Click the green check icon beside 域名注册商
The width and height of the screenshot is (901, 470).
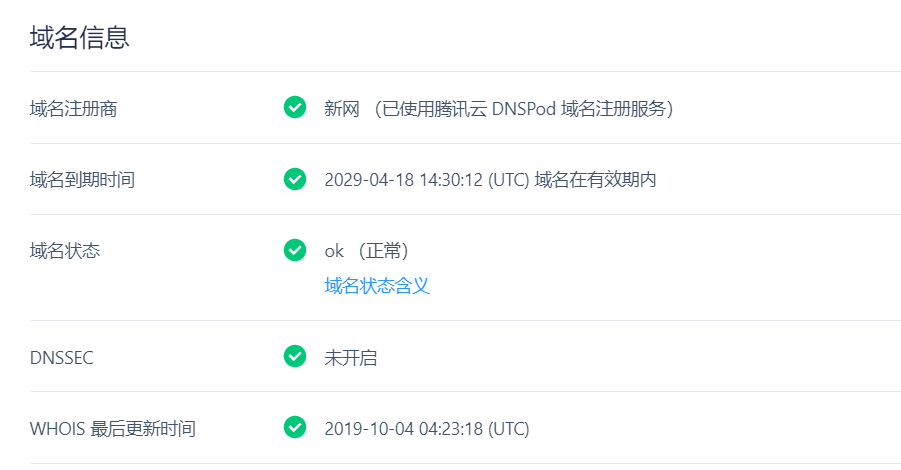[295, 107]
